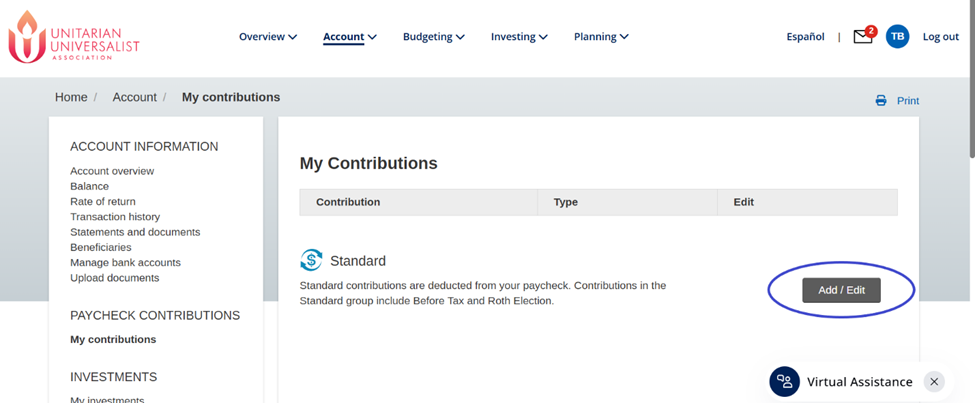Screen dimensions: 975x403
Task: Open the Planning menu
Action: click(601, 37)
